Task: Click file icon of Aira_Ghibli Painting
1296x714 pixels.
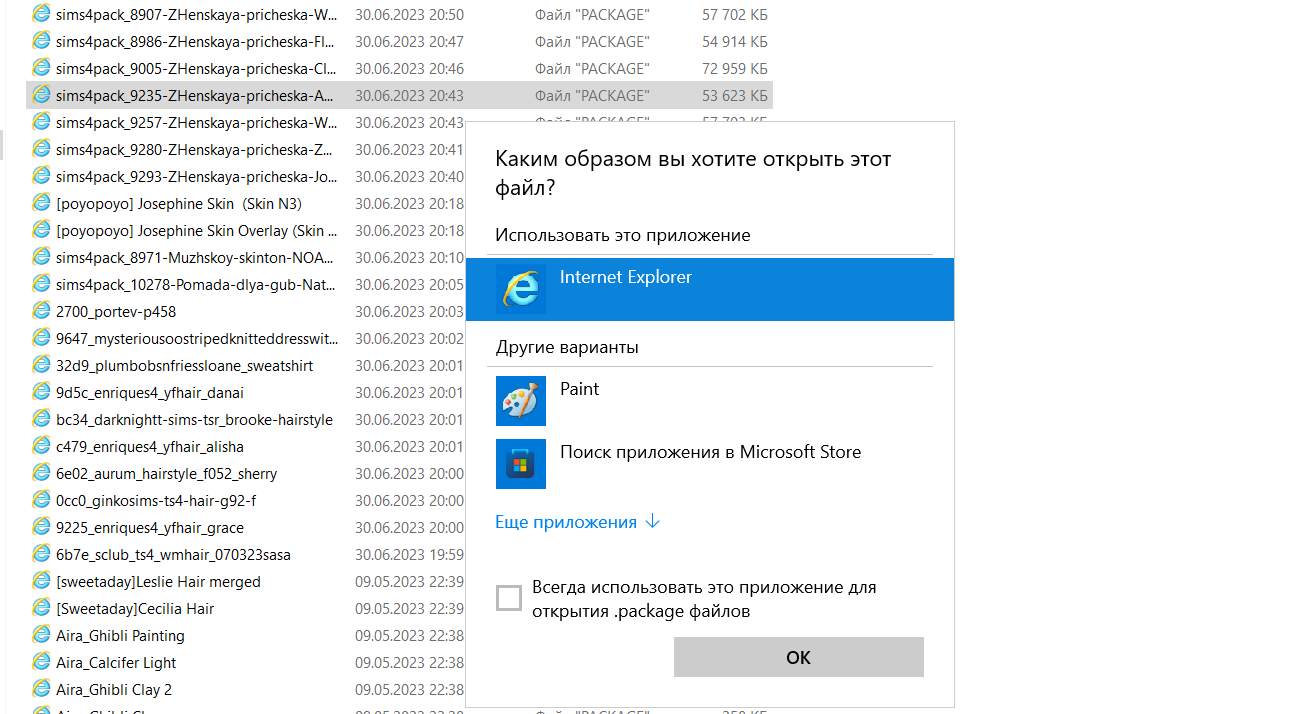Action: tap(41, 635)
